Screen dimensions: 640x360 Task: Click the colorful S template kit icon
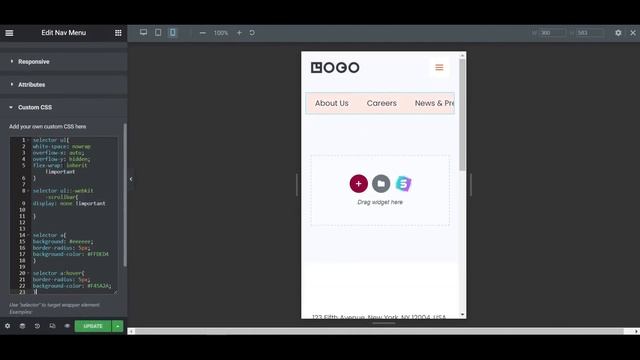point(403,184)
